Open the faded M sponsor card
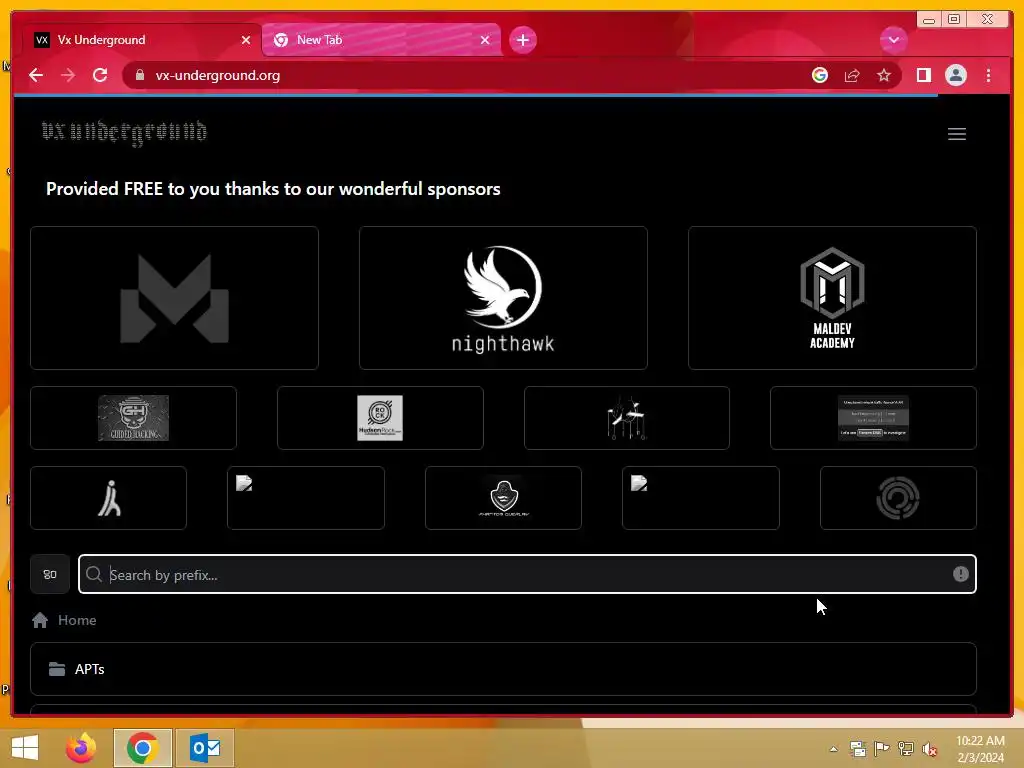 click(174, 298)
